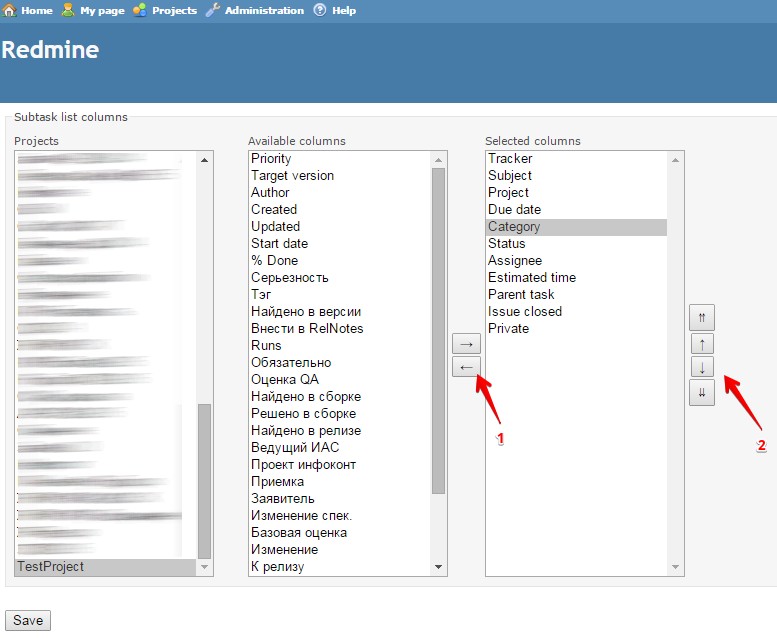Open the Home menu link
The height and width of the screenshot is (638, 777).
pos(37,10)
